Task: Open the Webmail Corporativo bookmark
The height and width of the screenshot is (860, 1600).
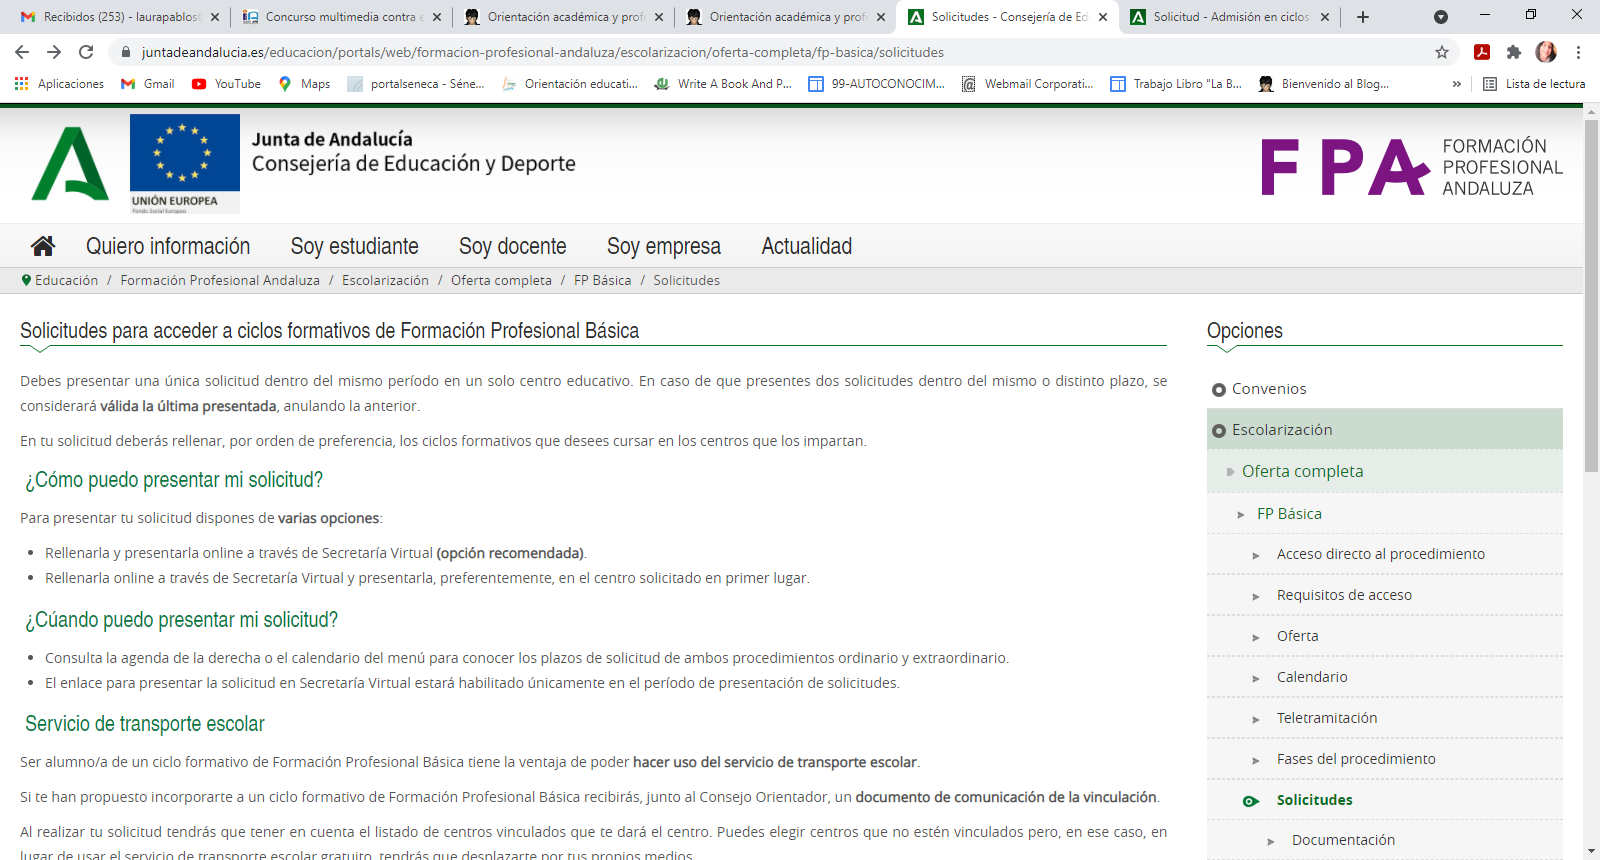Action: click(1027, 84)
